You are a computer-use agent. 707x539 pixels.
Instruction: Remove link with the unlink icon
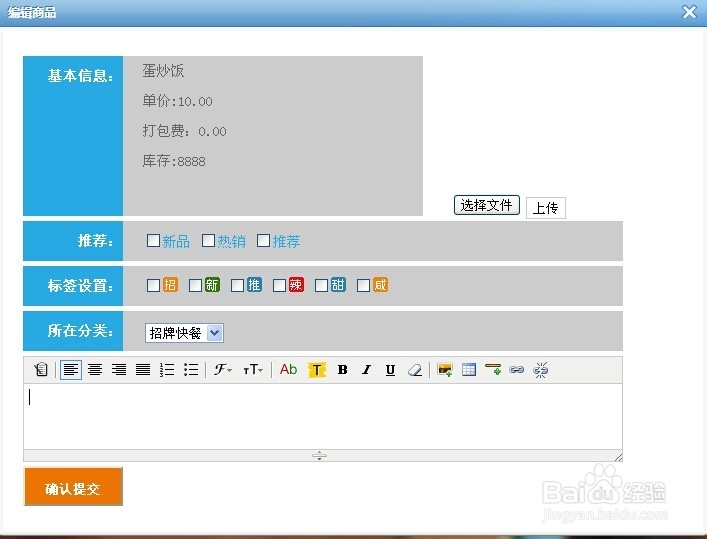(x=540, y=369)
